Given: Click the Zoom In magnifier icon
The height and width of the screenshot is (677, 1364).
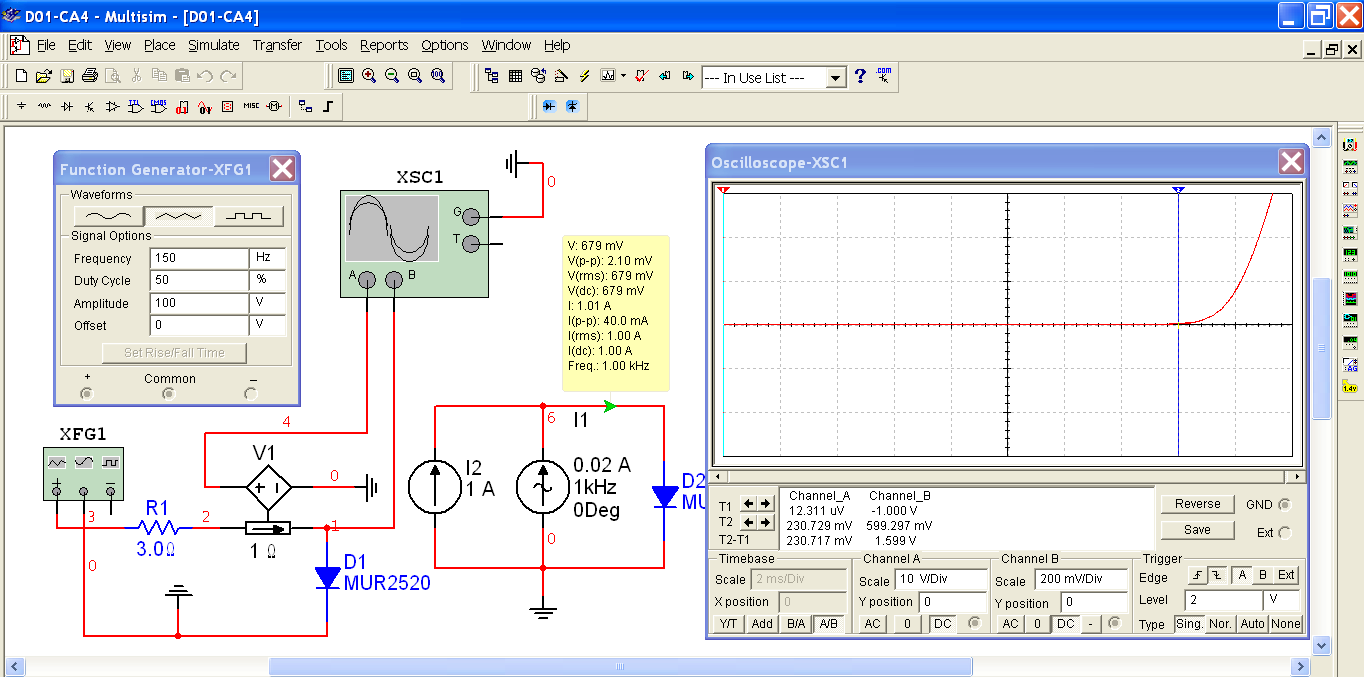Looking at the screenshot, I should (369, 76).
